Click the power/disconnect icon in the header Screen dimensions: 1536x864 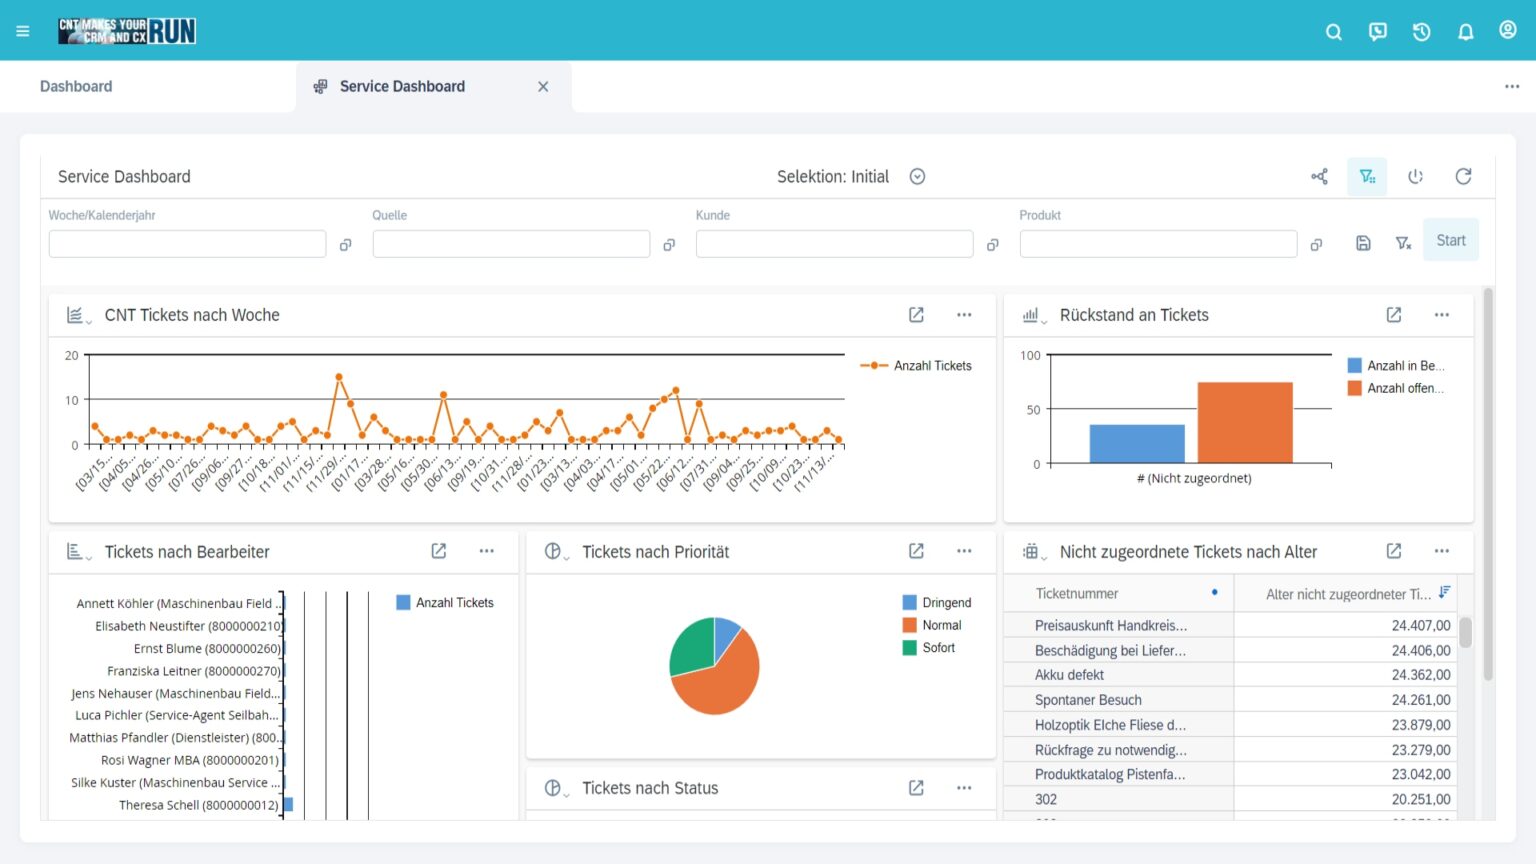pyautogui.click(x=1416, y=176)
